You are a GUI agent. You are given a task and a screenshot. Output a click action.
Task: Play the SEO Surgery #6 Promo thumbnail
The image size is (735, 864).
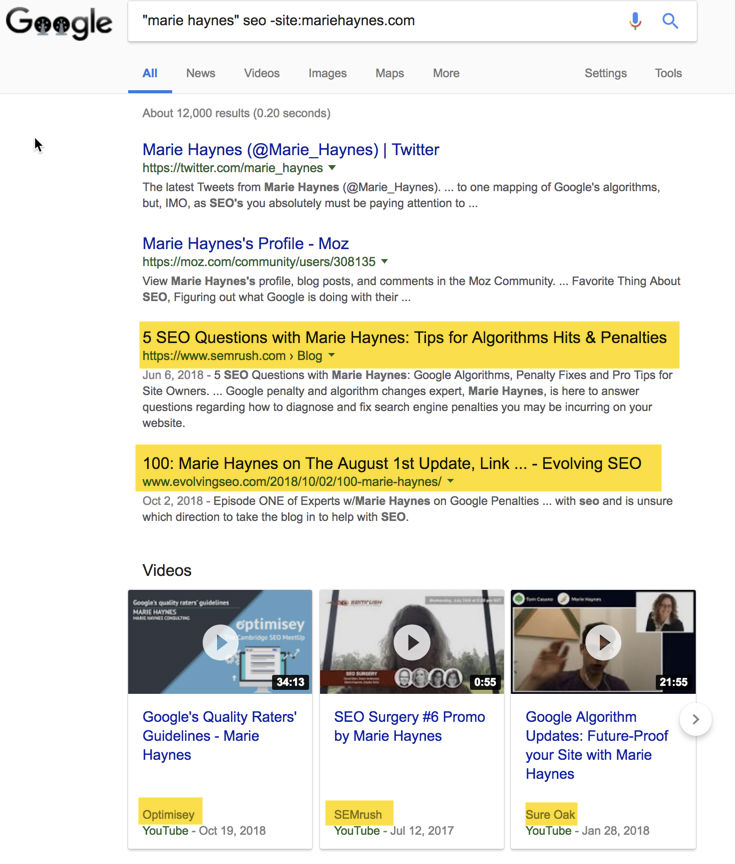[x=412, y=642]
